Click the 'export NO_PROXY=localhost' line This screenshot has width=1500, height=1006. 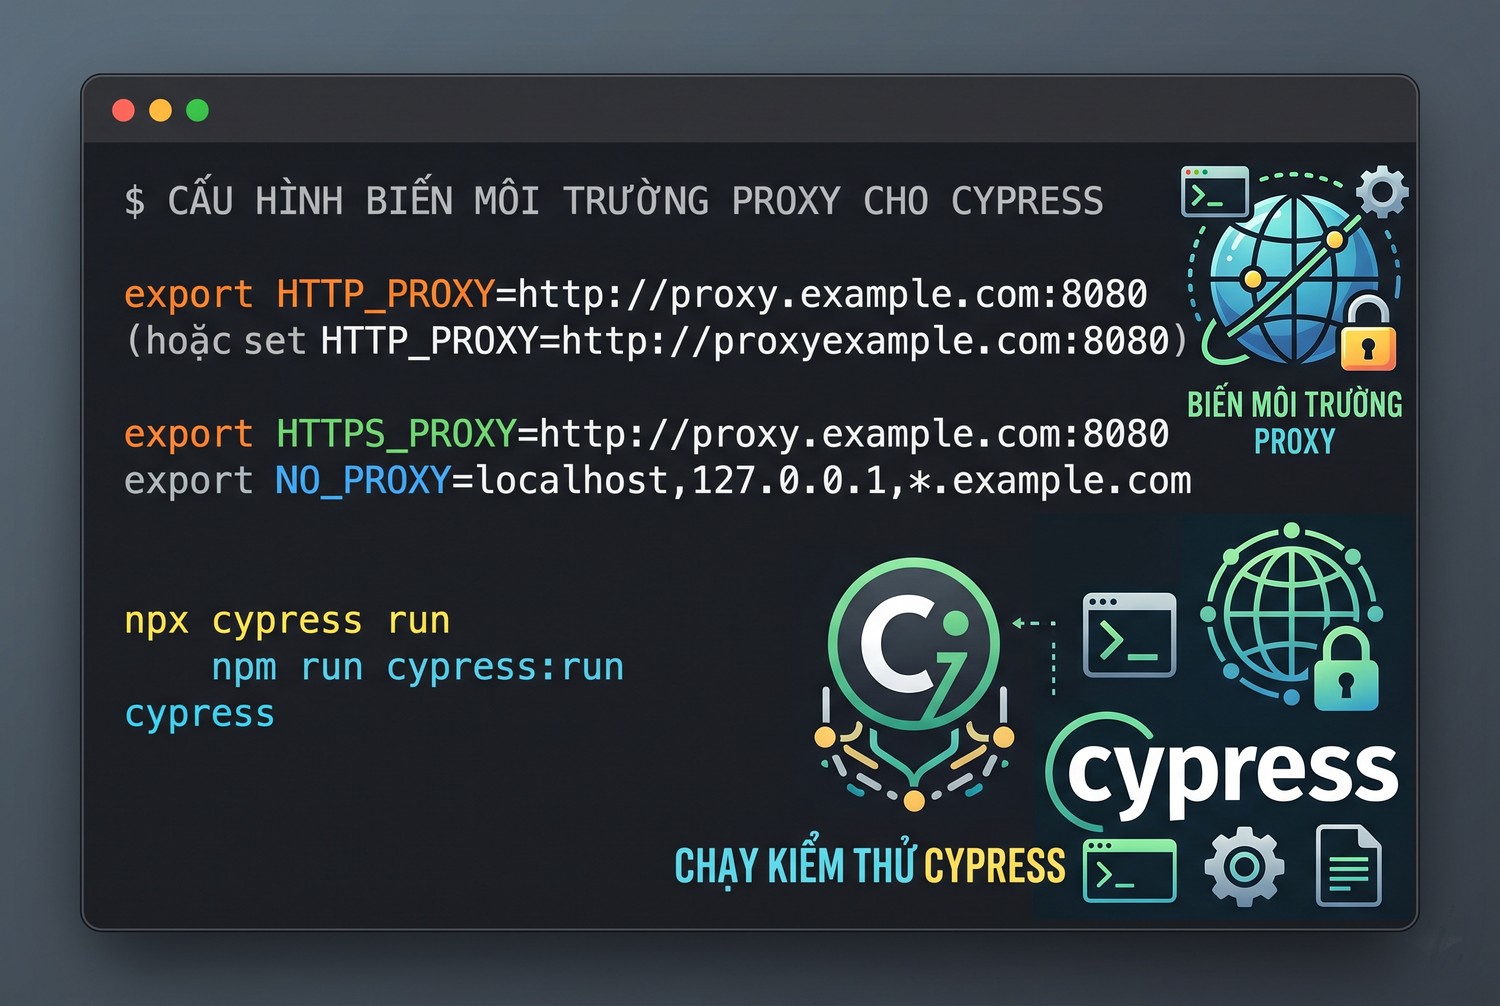[x=657, y=481]
